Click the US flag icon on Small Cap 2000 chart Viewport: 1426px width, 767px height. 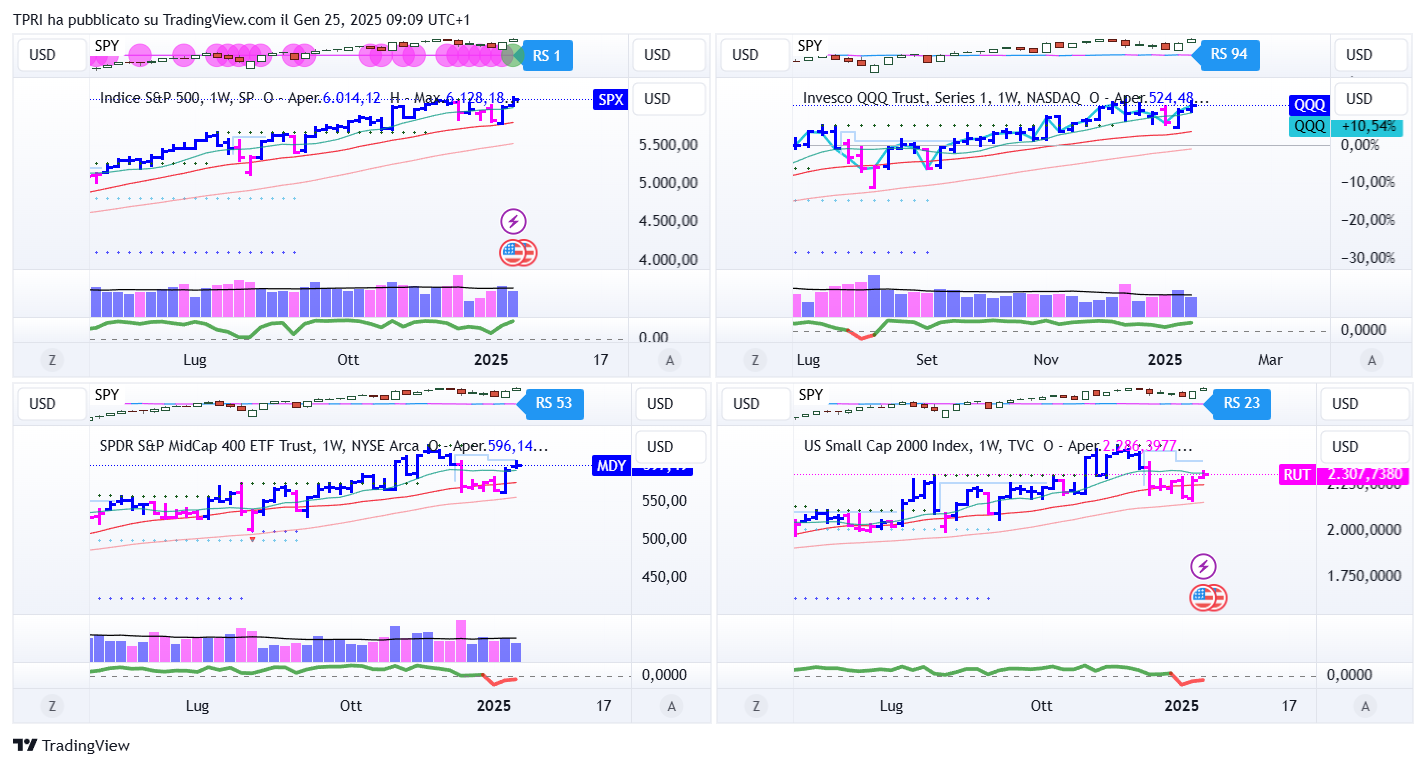1206,598
